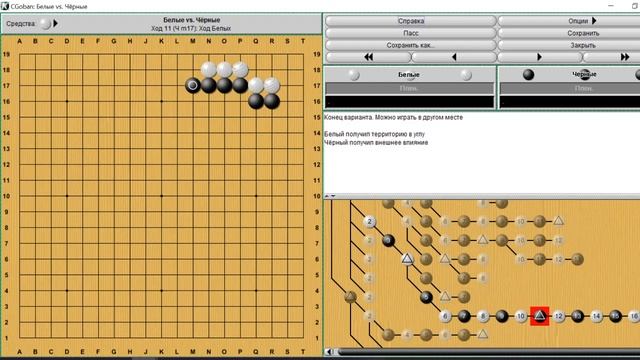Click the white stone at P18
The width and height of the screenshot is (640, 360).
click(240, 70)
